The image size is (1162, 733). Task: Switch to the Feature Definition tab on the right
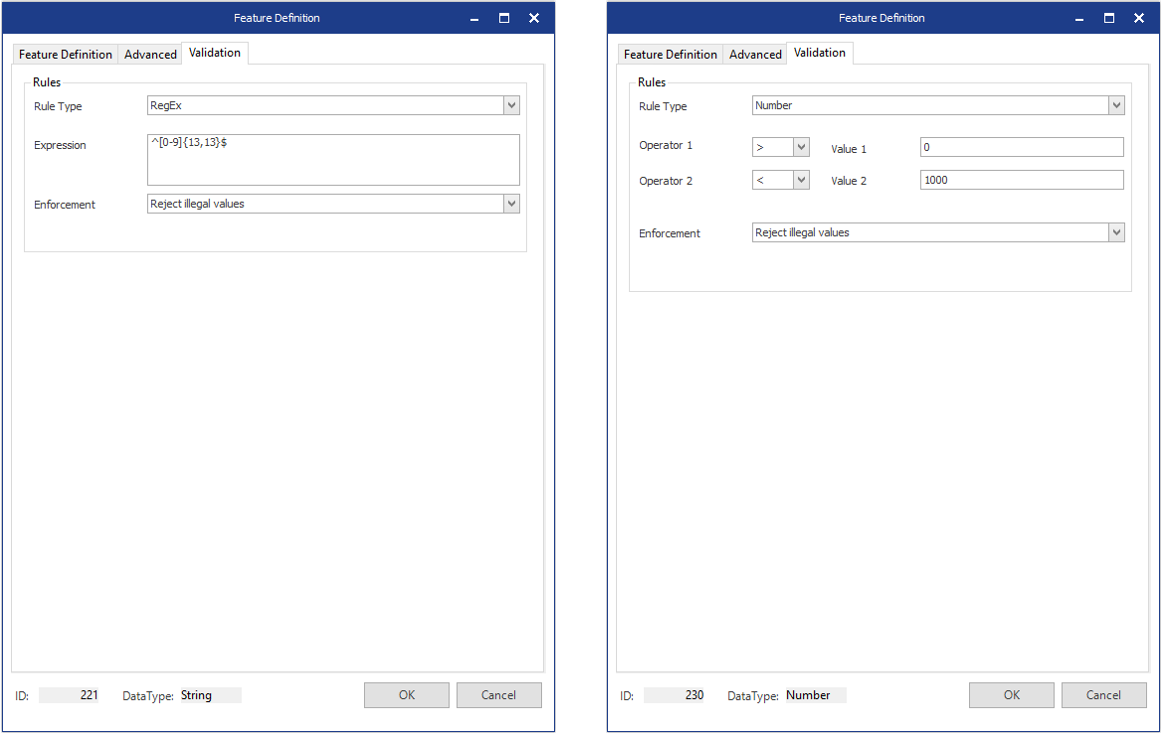(669, 54)
